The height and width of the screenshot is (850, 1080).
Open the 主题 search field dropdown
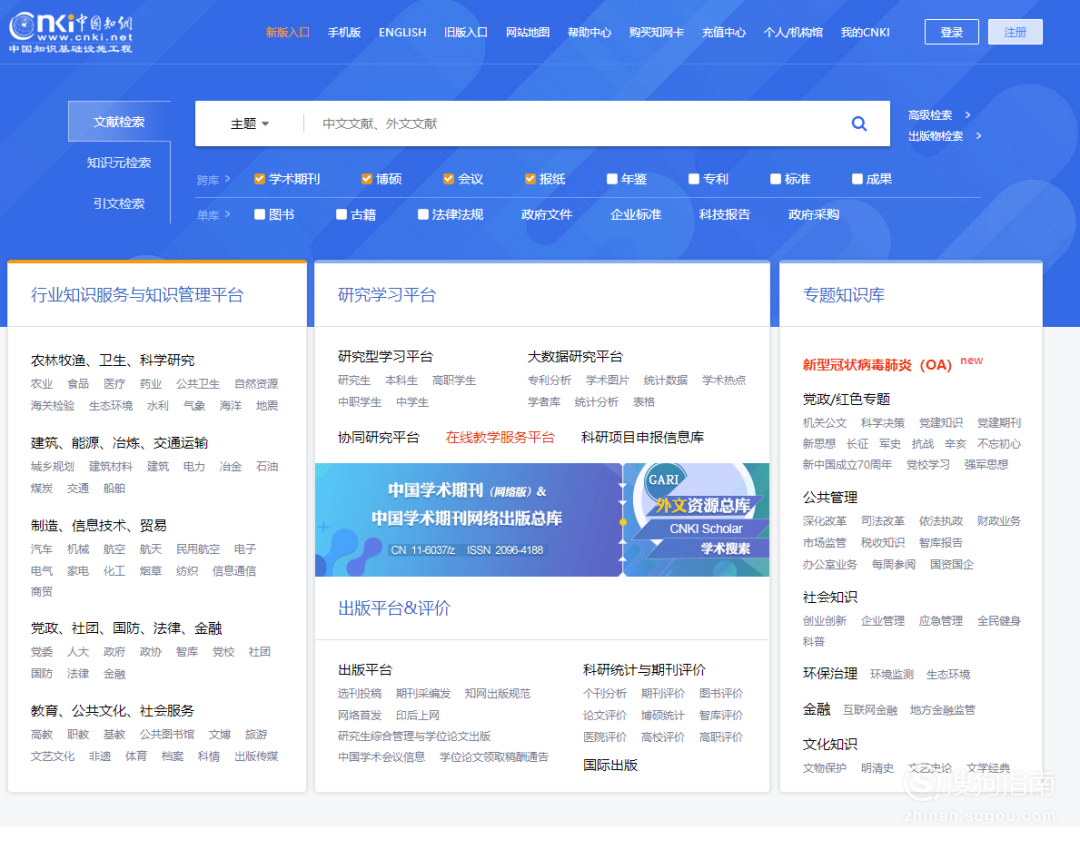pyautogui.click(x=249, y=124)
